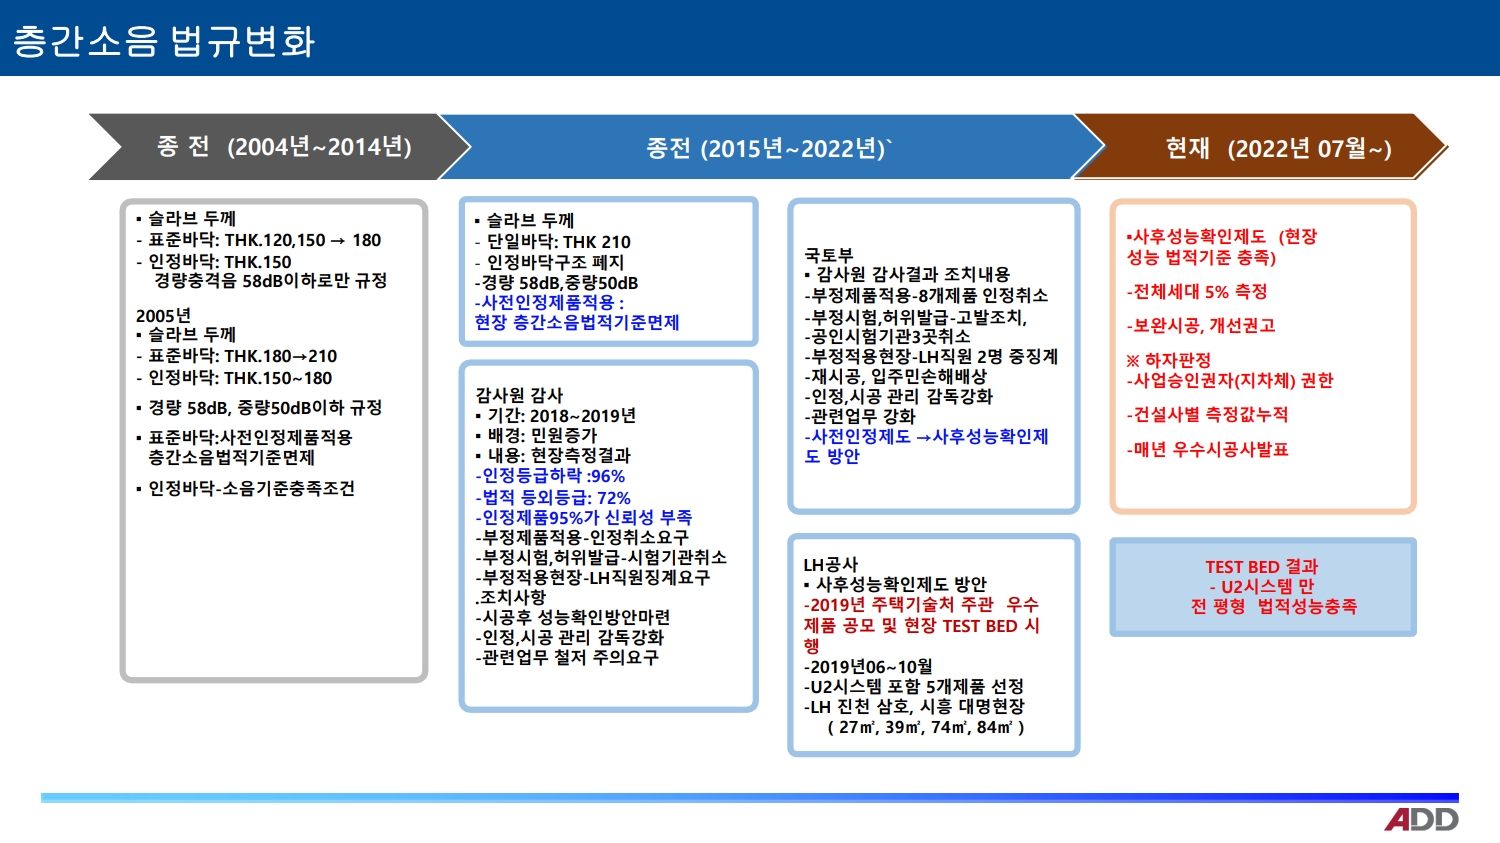Click text 인정바닥구조 폐지
Viewport: 1500px width, 843px height.
555,262
